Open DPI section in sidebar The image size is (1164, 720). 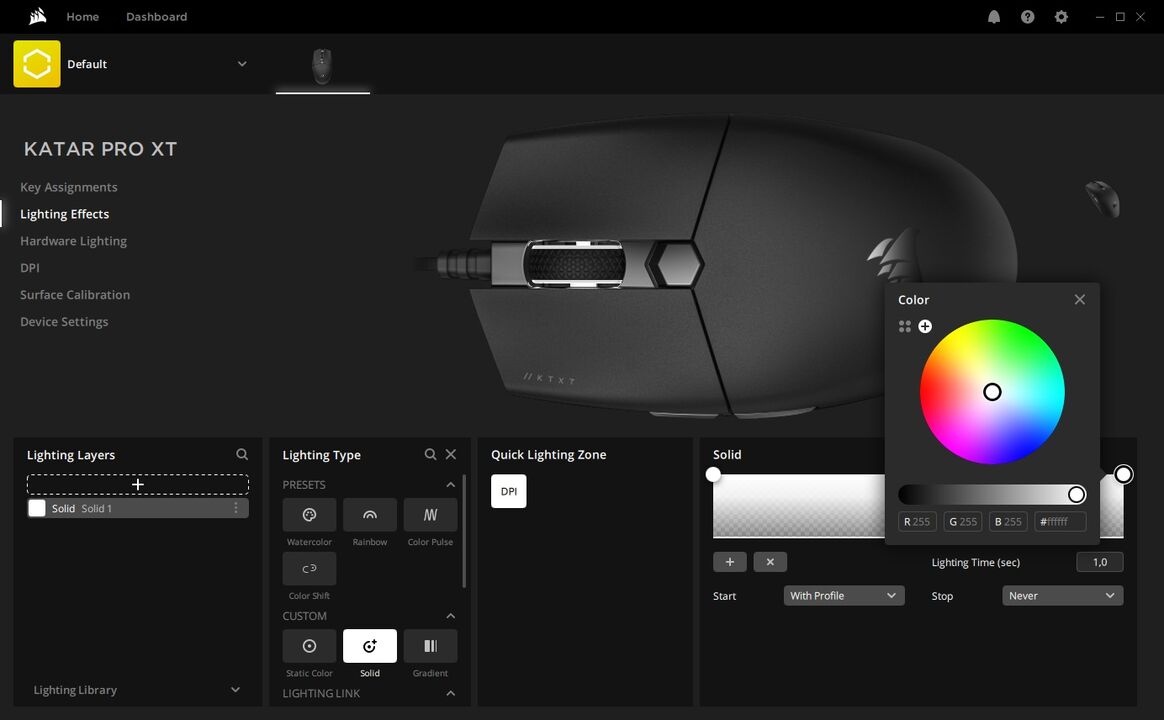tap(30, 268)
